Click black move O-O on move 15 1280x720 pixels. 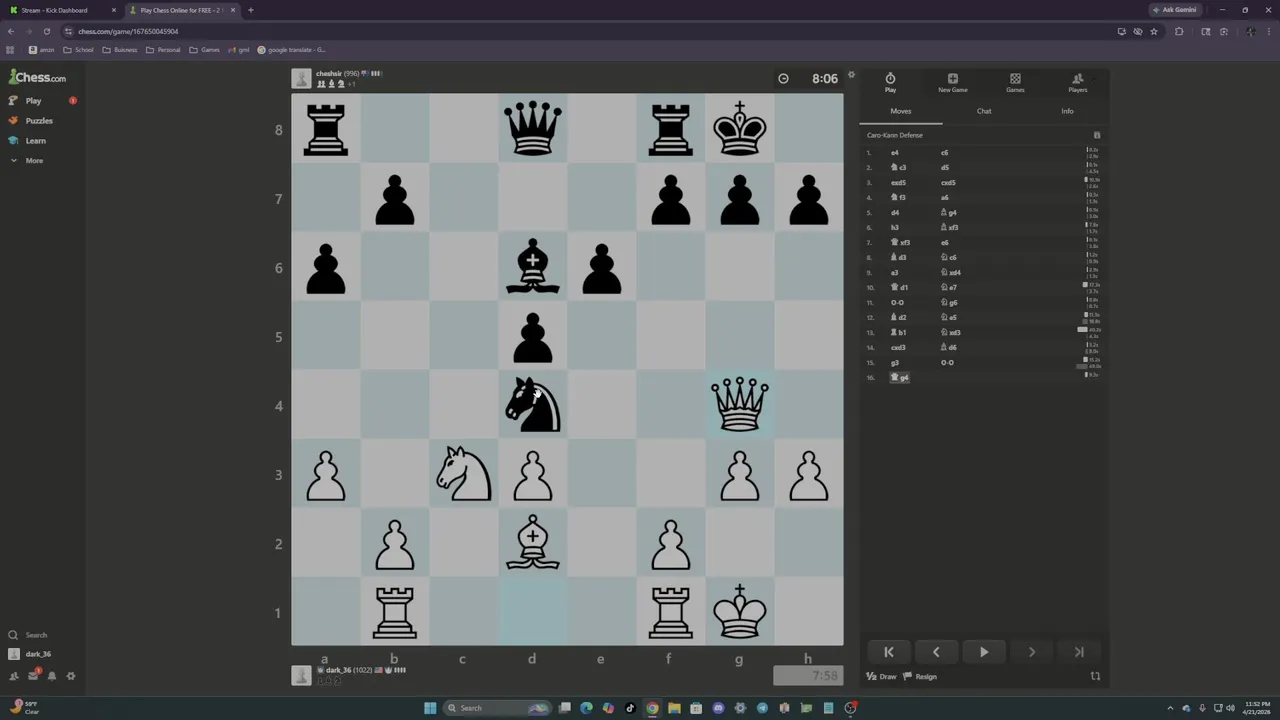pyautogui.click(x=947, y=362)
